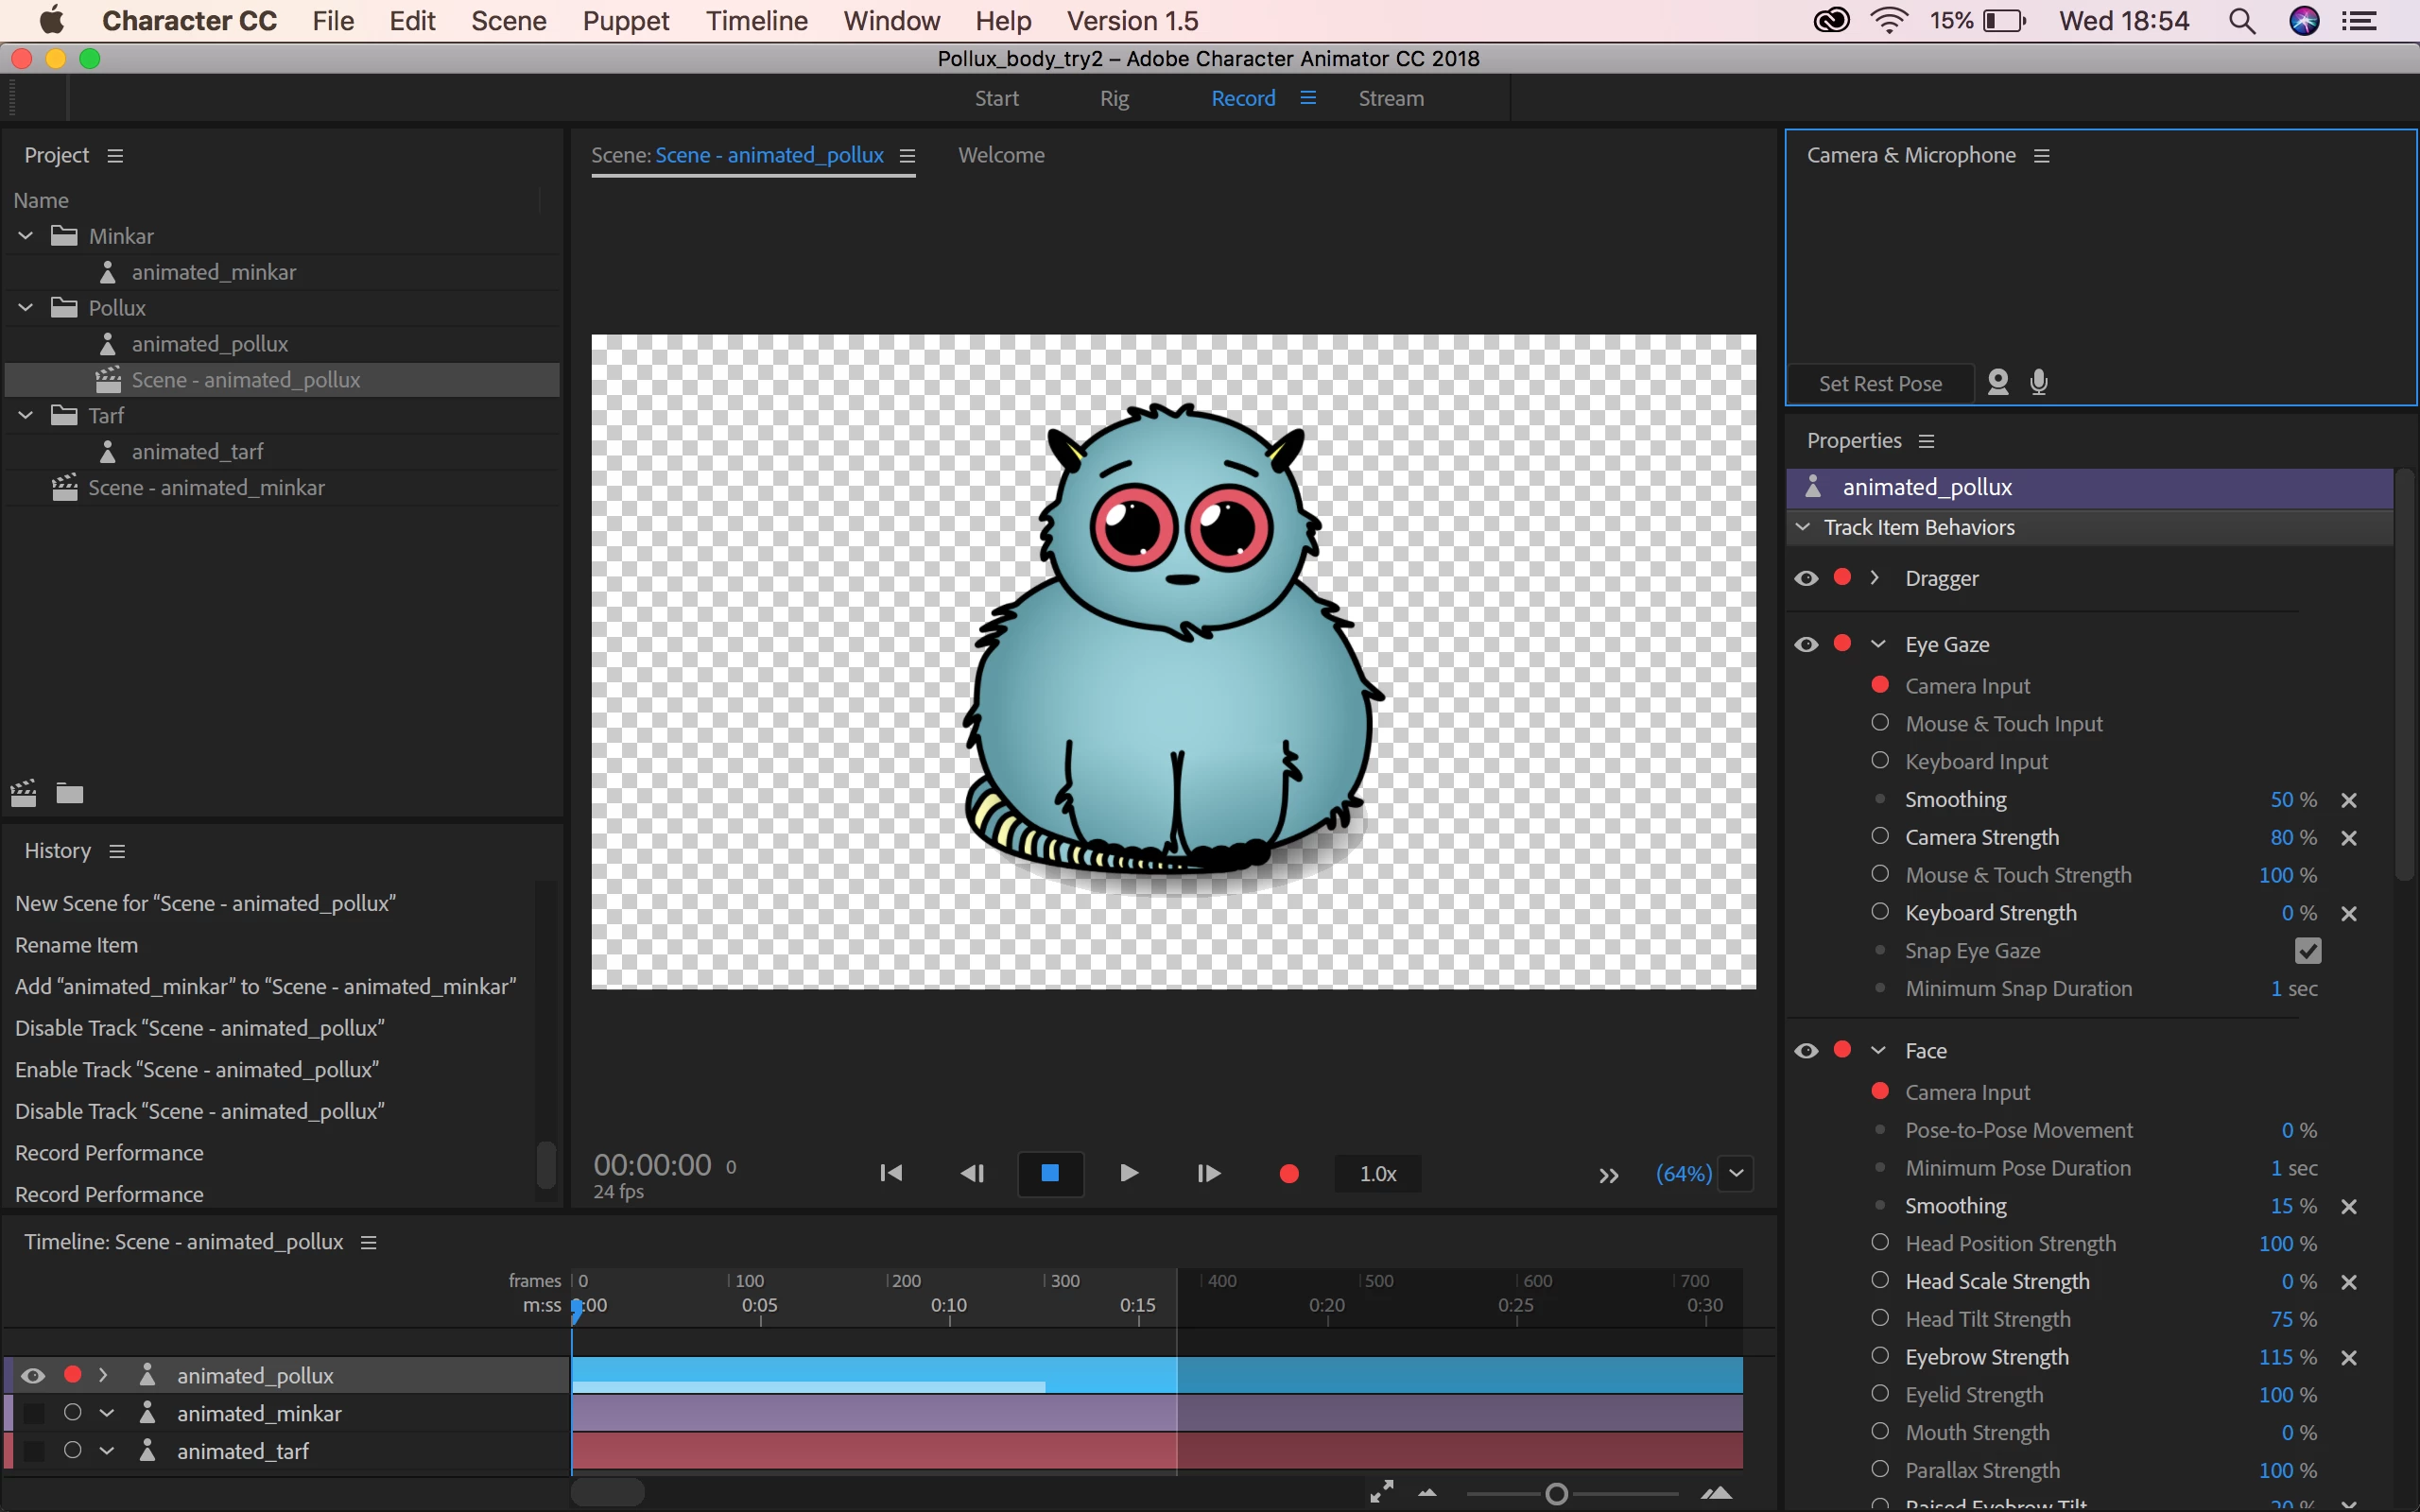Arm Keyboard Input for Eye Gaze

1880,760
